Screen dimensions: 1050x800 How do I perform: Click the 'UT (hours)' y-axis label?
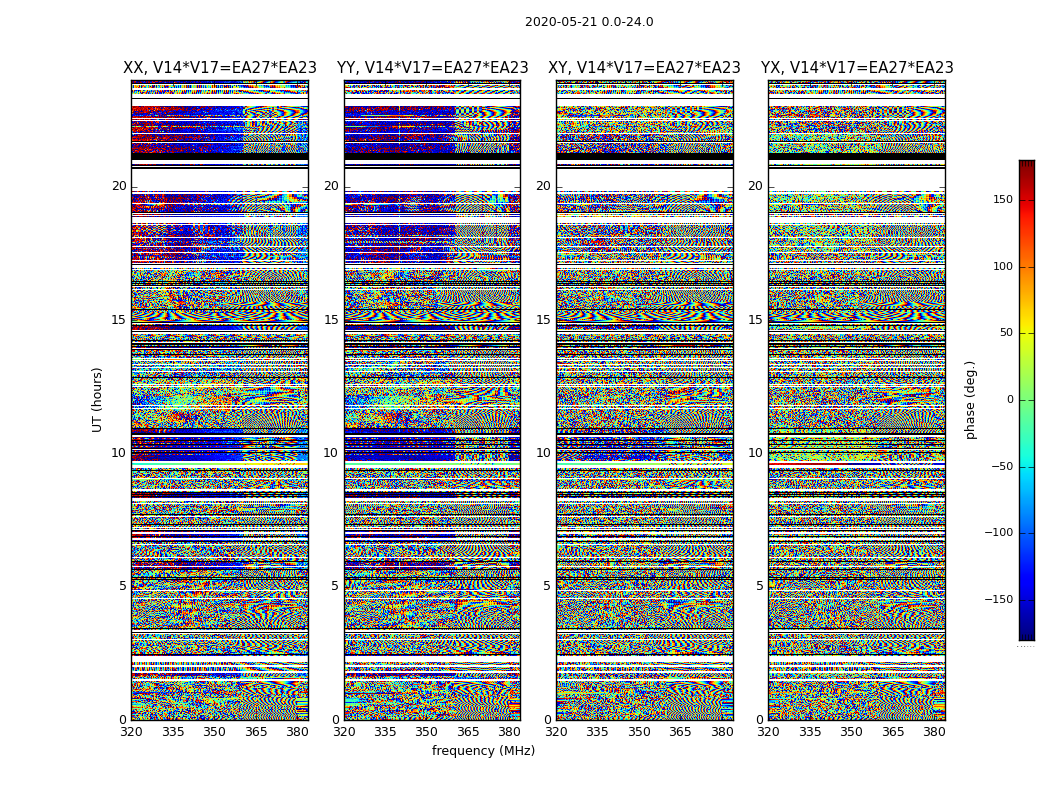click(98, 400)
